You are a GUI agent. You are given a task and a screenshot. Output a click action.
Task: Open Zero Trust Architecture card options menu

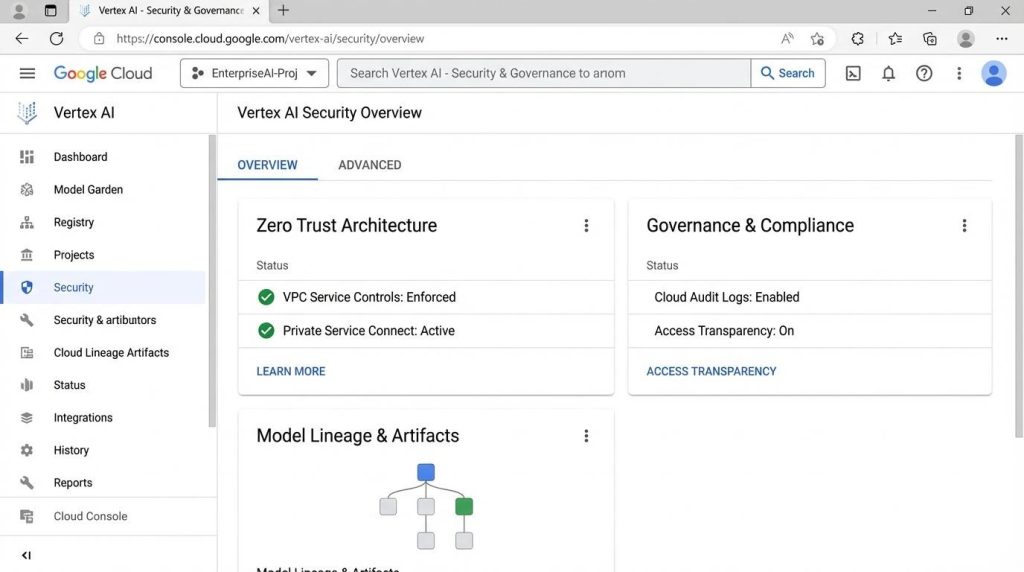[586, 226]
